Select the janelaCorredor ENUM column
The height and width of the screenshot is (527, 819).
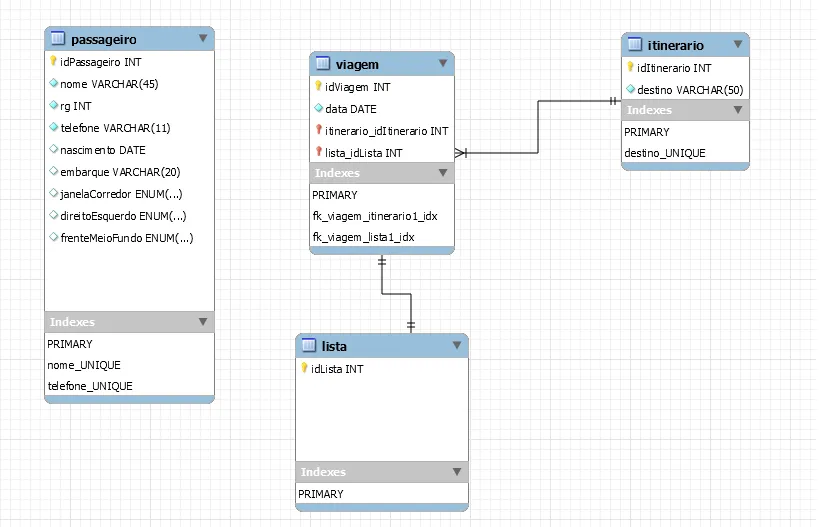pos(120,194)
